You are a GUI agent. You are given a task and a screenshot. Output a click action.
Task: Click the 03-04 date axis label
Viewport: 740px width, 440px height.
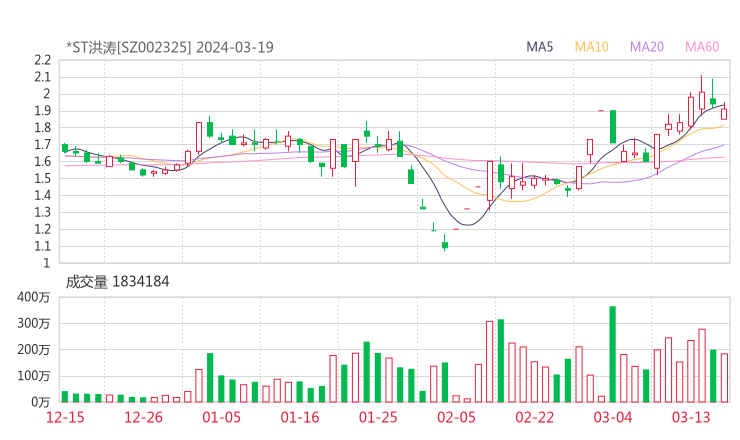click(613, 417)
